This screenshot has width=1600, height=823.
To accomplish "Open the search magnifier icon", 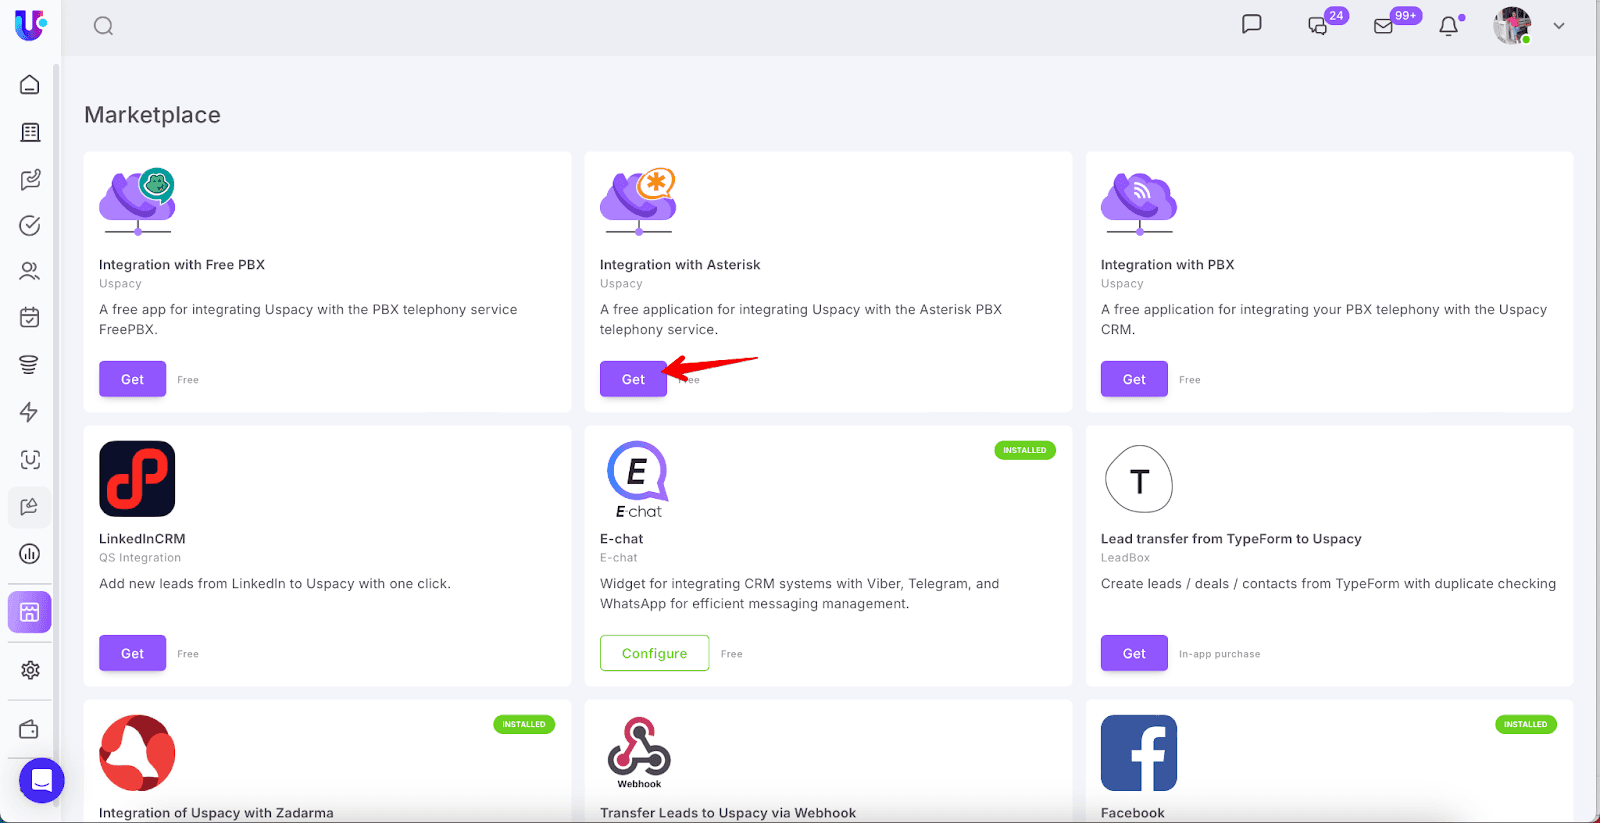I will (x=103, y=26).
